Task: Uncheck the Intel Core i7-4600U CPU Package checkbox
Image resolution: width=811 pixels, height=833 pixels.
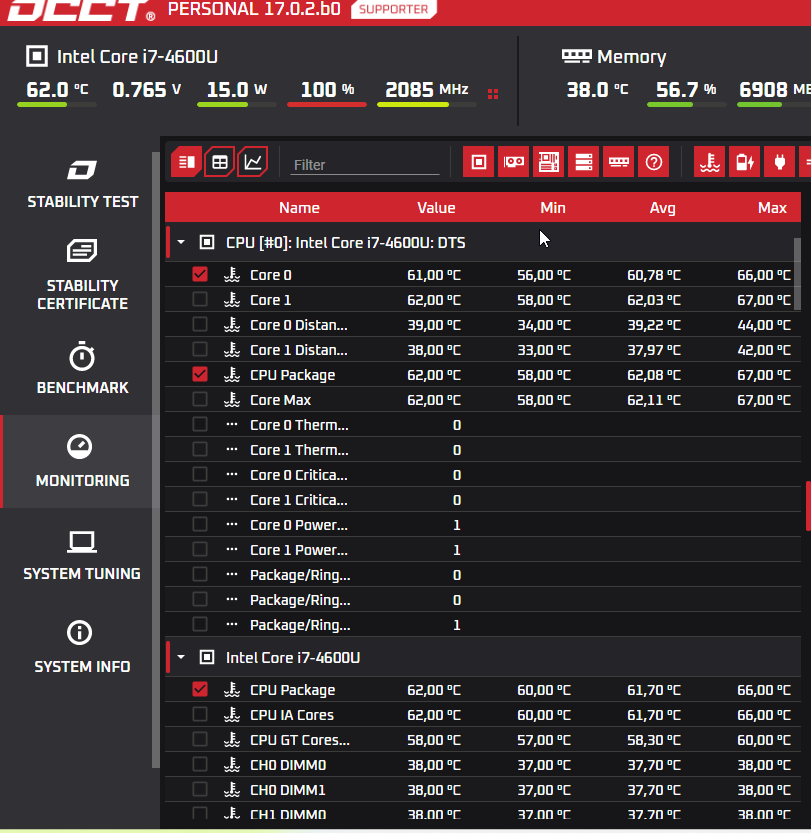Action: point(200,689)
